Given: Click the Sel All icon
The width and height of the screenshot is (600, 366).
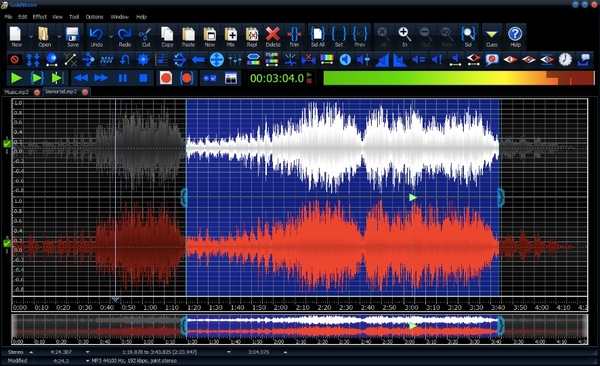Looking at the screenshot, I should pos(318,34).
